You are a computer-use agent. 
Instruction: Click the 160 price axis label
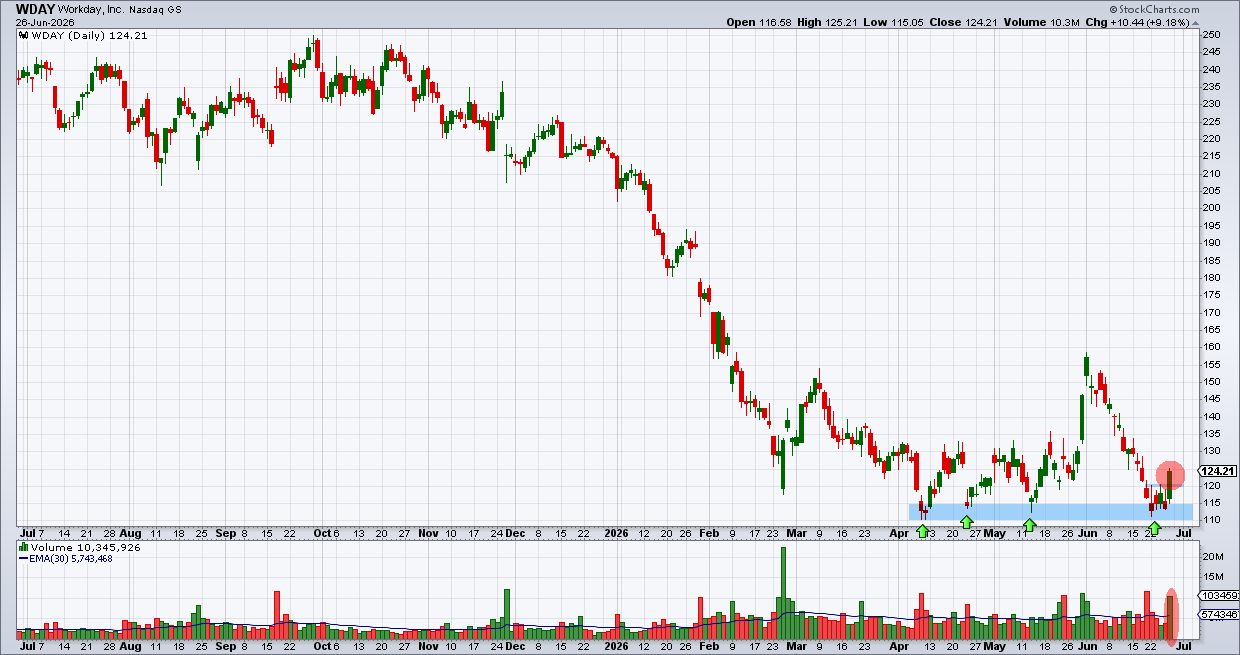[x=1211, y=347]
